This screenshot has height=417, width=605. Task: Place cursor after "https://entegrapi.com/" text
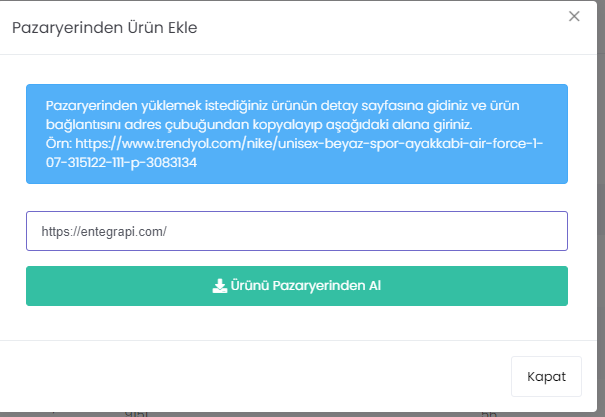point(167,231)
